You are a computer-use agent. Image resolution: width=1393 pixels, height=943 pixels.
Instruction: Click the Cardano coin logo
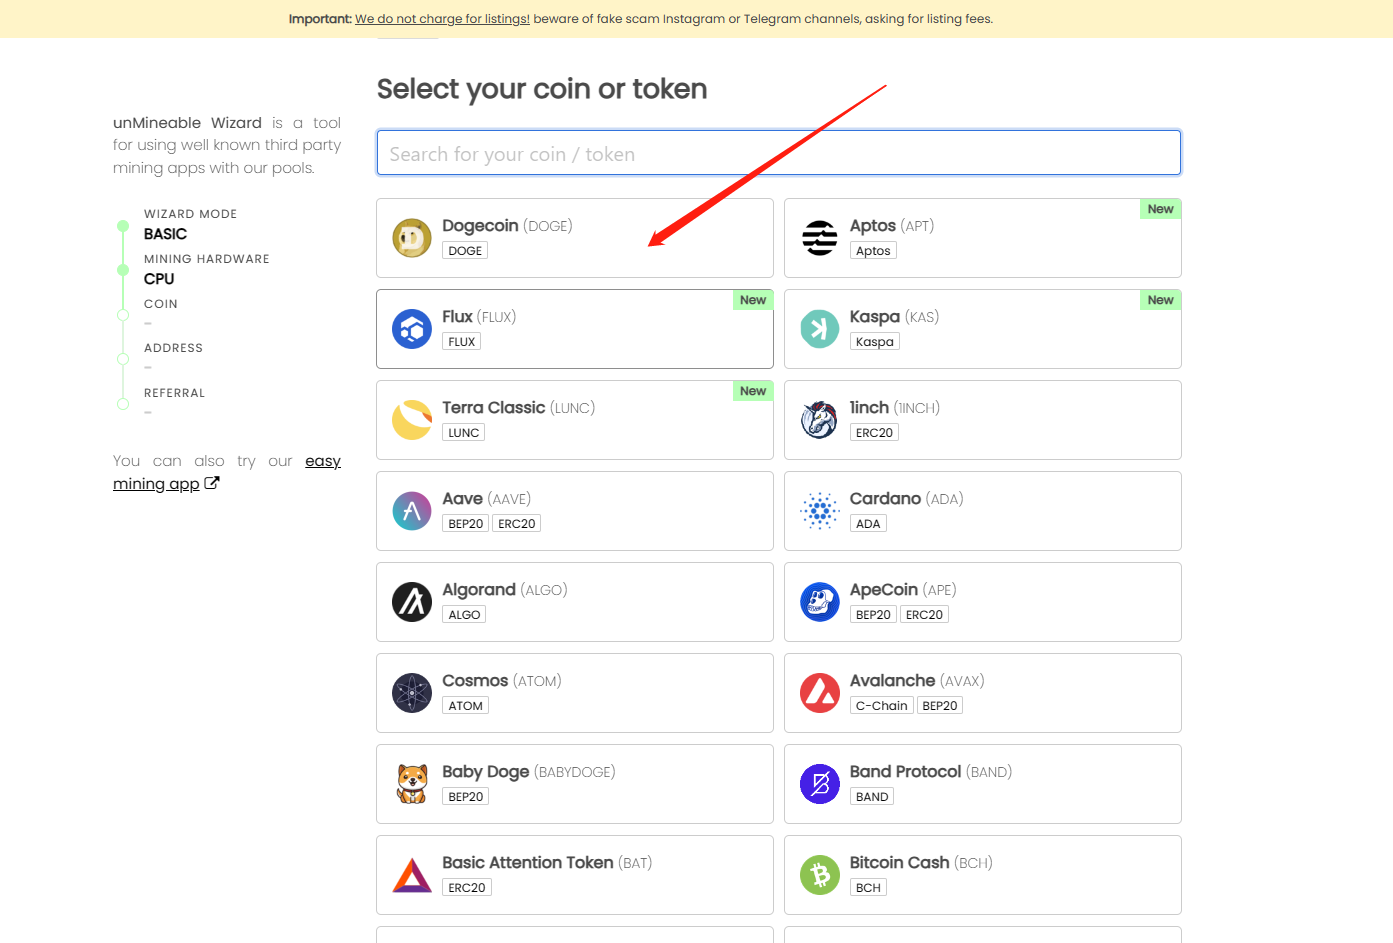pyautogui.click(x=820, y=511)
